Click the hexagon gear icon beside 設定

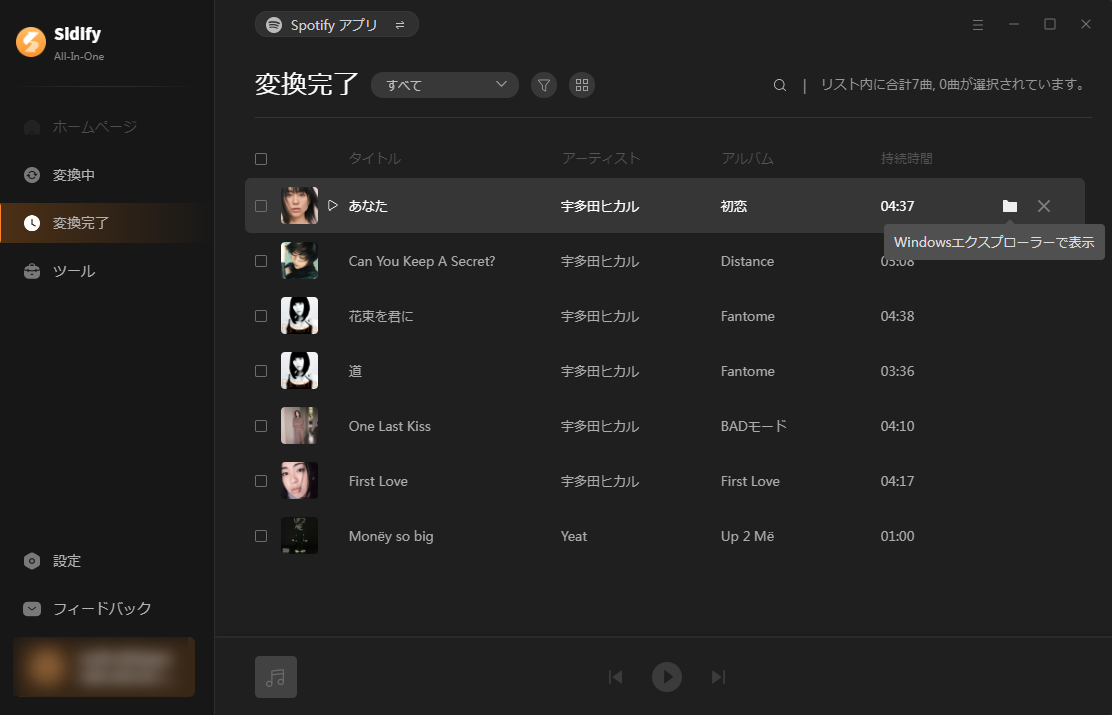coord(32,561)
